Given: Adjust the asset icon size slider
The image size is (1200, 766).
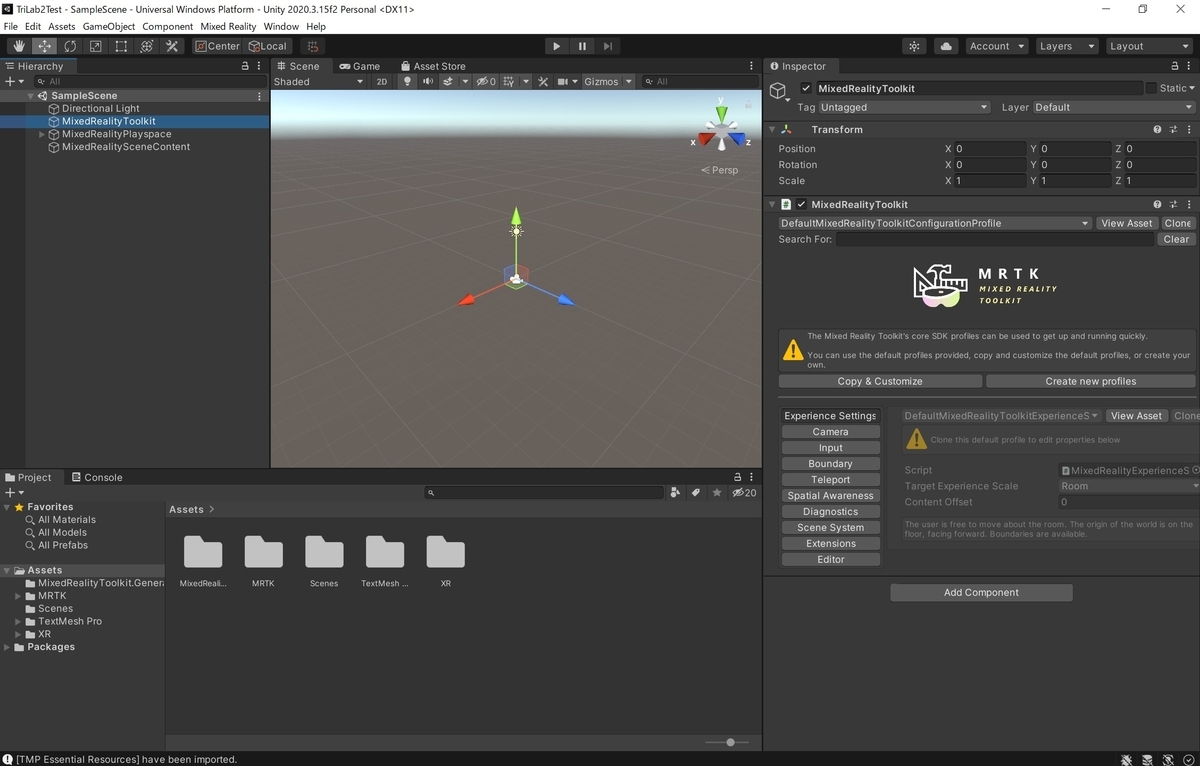Looking at the screenshot, I should (730, 742).
